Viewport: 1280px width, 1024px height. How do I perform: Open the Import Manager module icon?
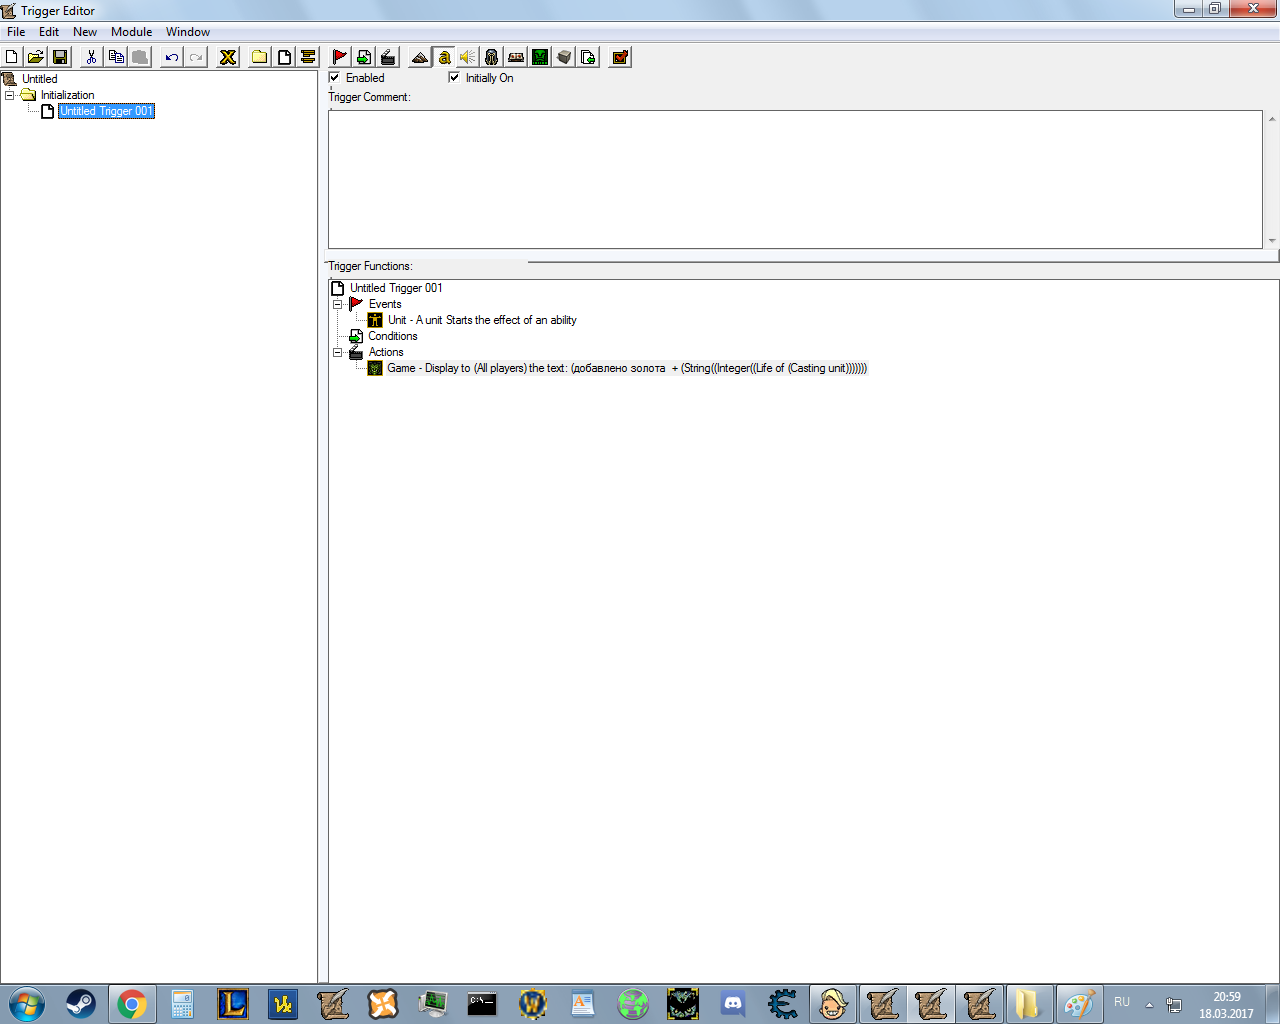click(588, 57)
